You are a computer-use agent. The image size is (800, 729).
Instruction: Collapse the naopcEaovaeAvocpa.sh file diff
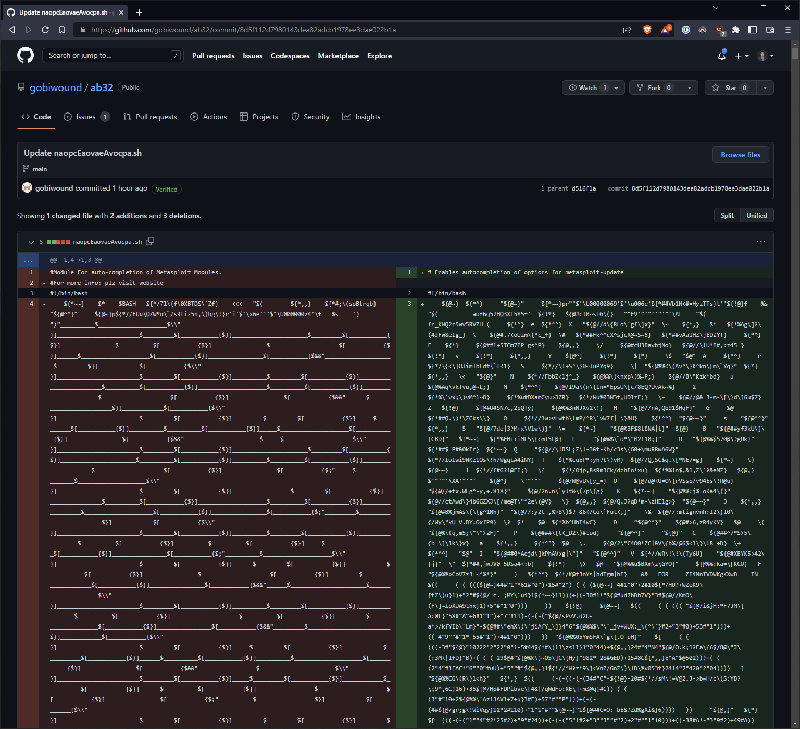[31, 242]
